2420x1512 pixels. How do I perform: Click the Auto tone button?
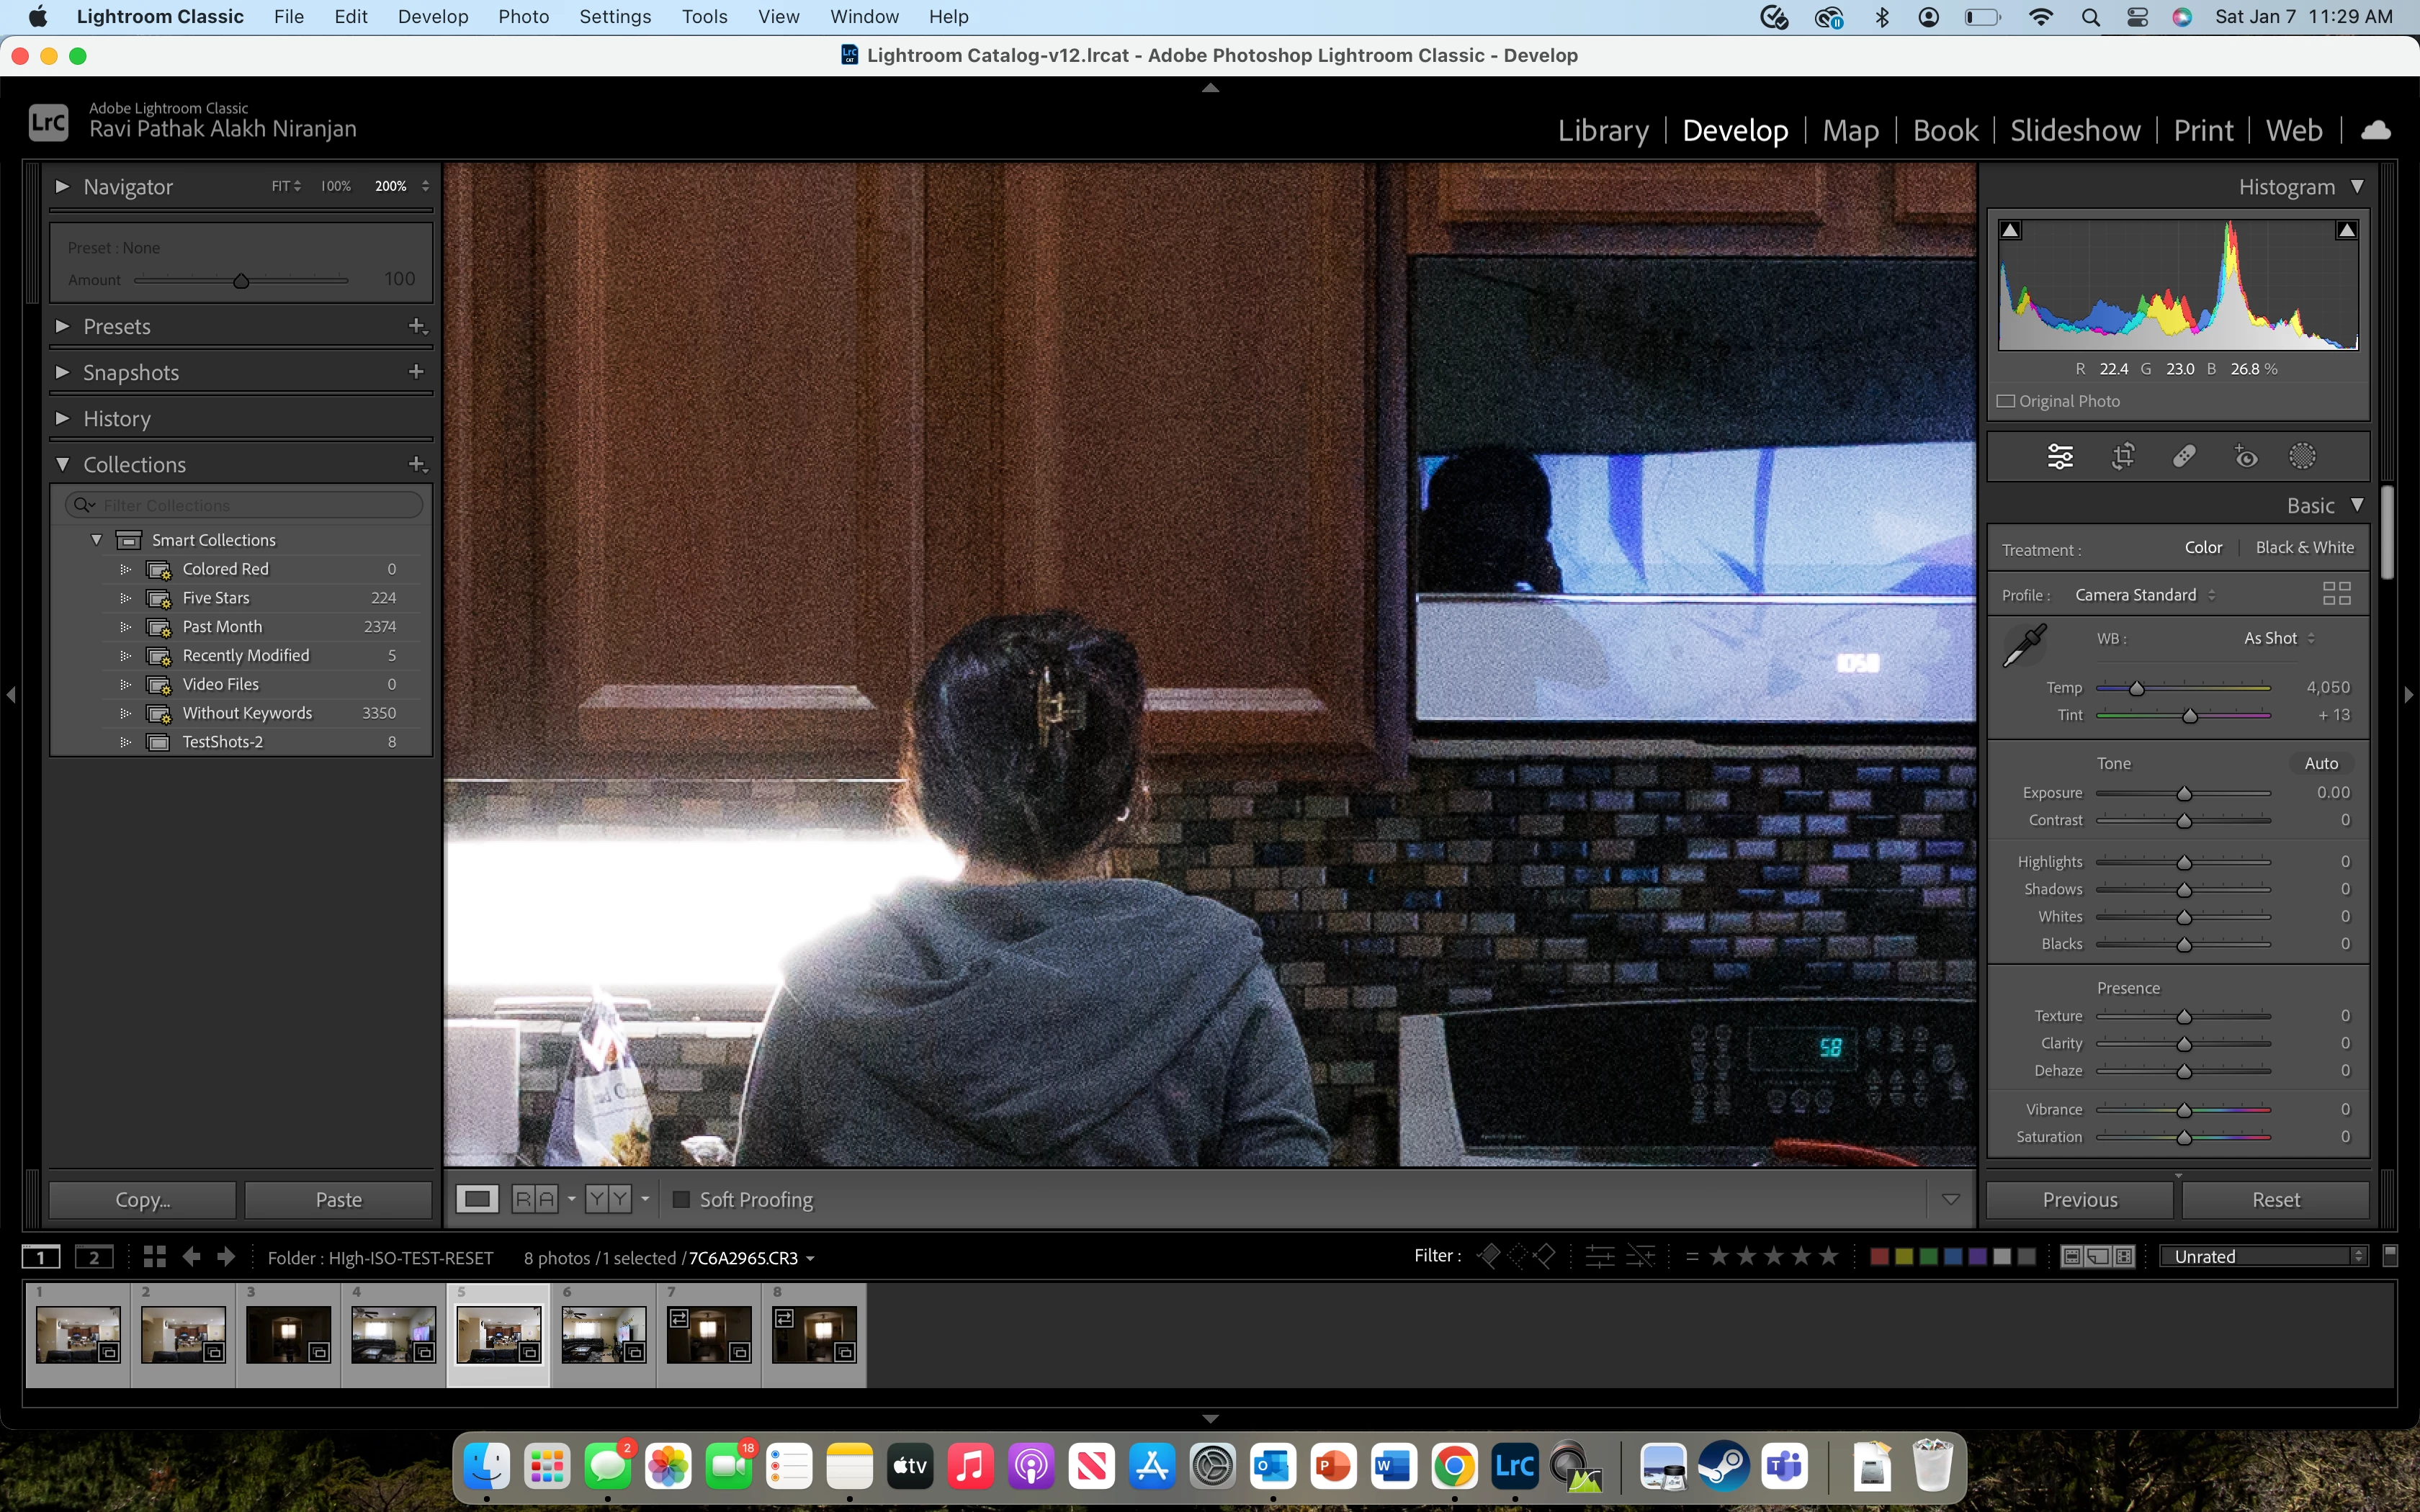pos(2320,763)
